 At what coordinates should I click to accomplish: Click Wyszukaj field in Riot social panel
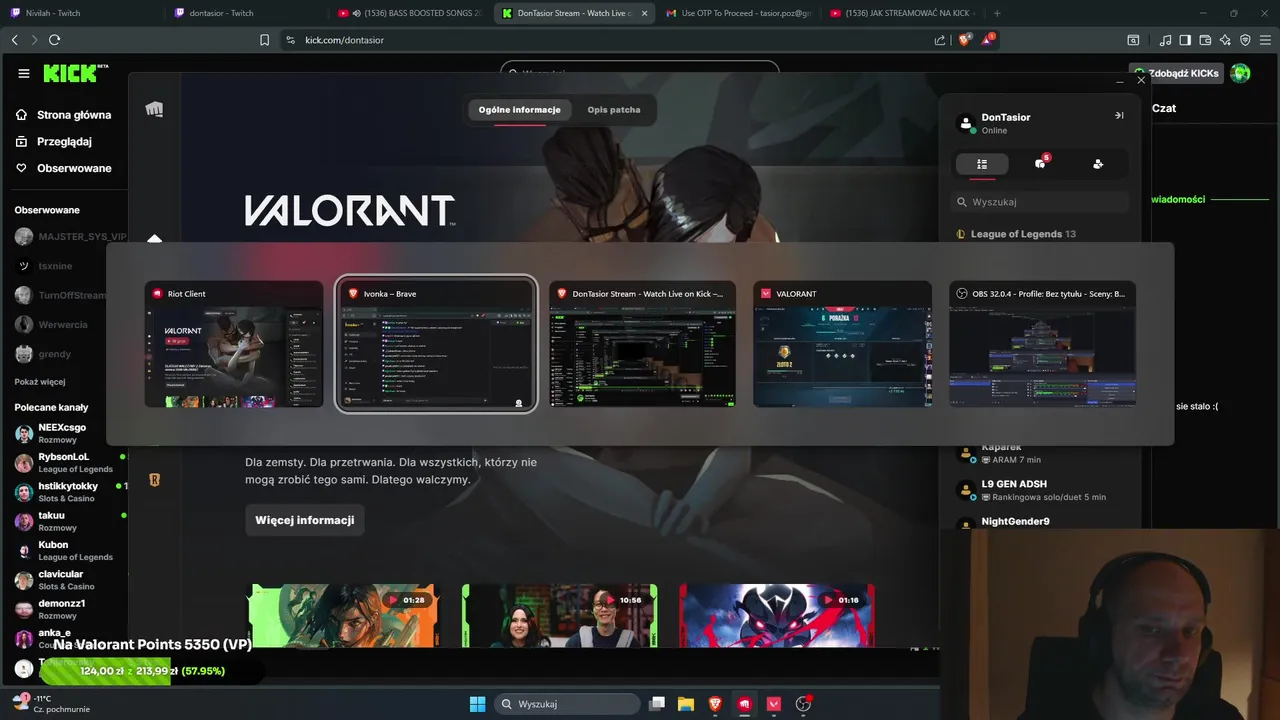tap(1040, 202)
